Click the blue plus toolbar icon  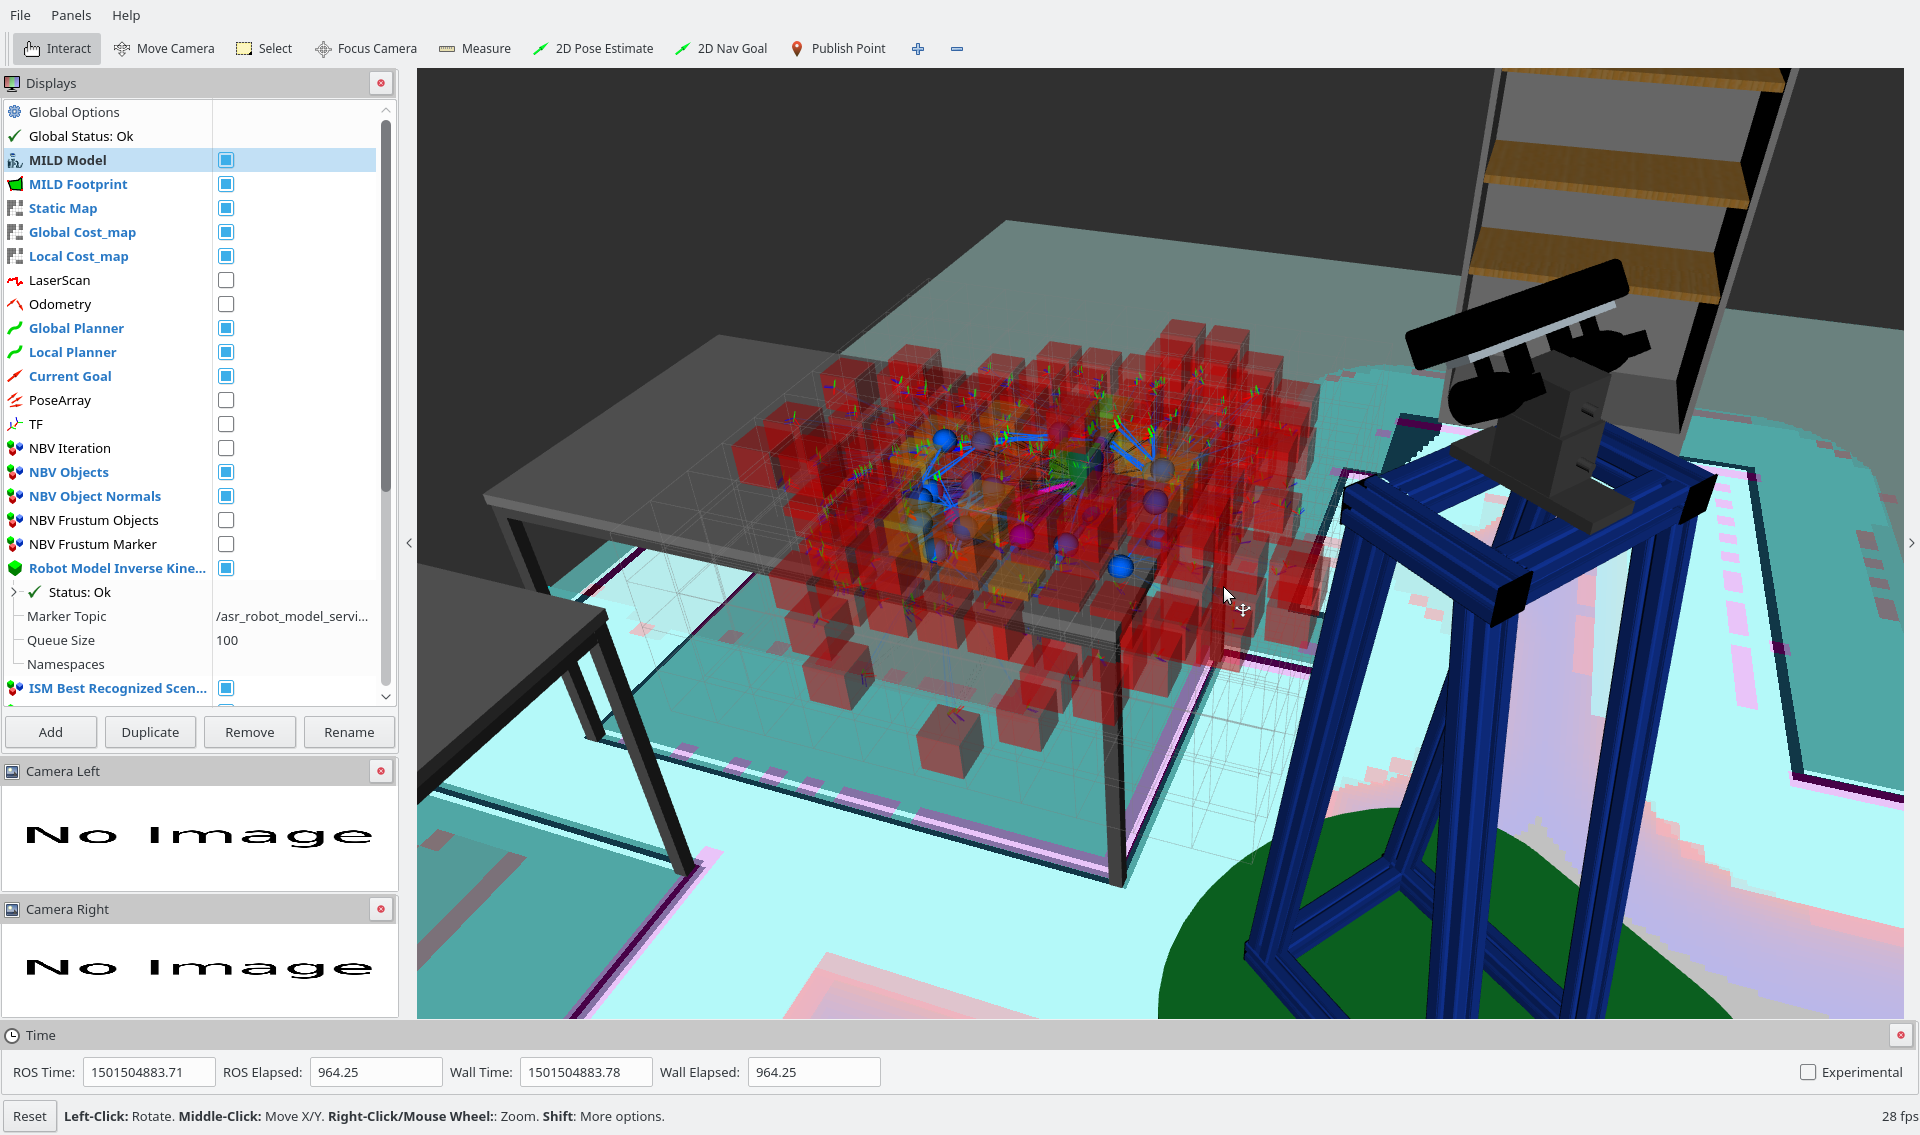pos(918,48)
